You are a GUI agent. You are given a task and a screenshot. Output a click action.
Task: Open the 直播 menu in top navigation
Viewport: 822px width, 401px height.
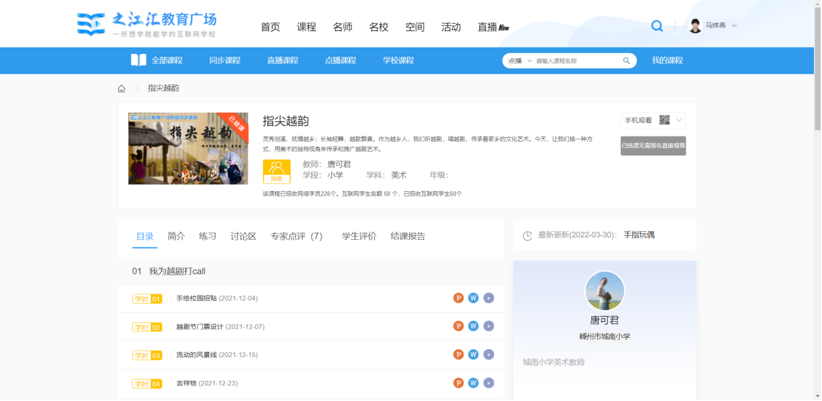[x=493, y=27]
